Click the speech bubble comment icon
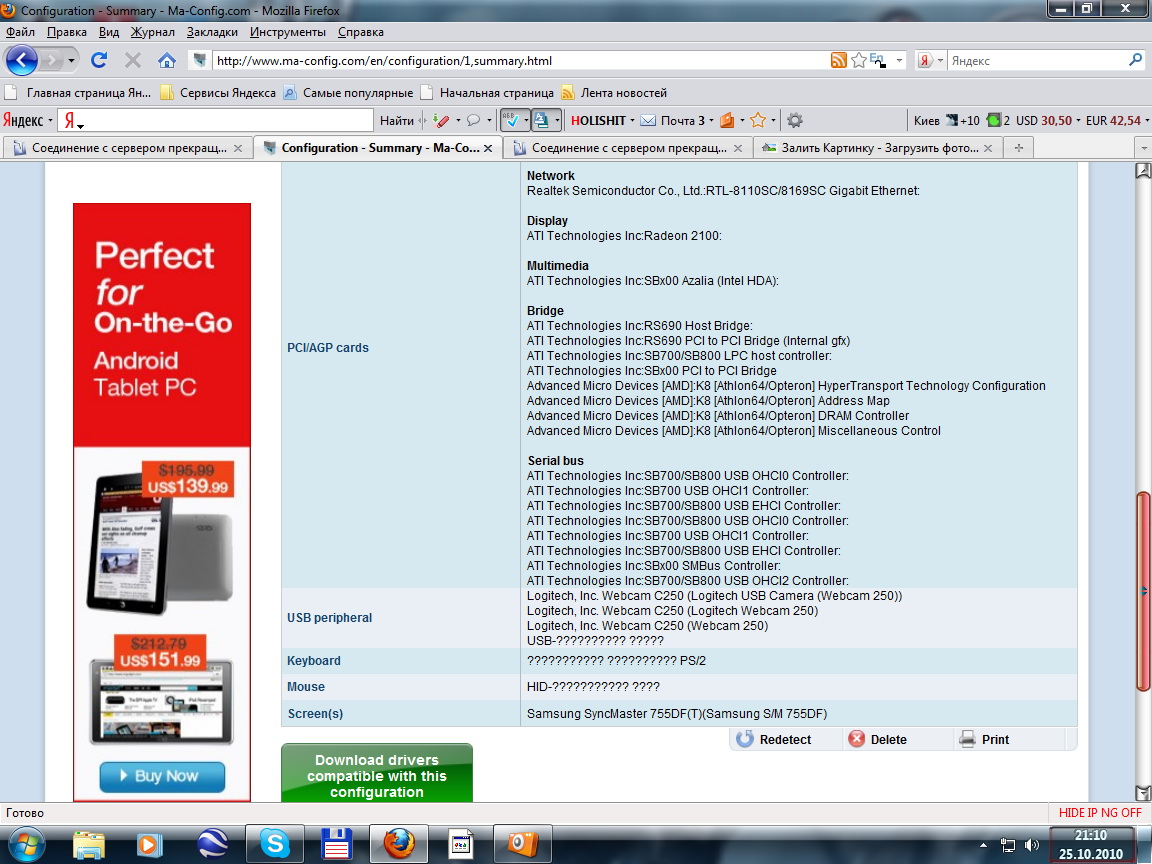Viewport: 1152px width, 864px height. [474, 120]
